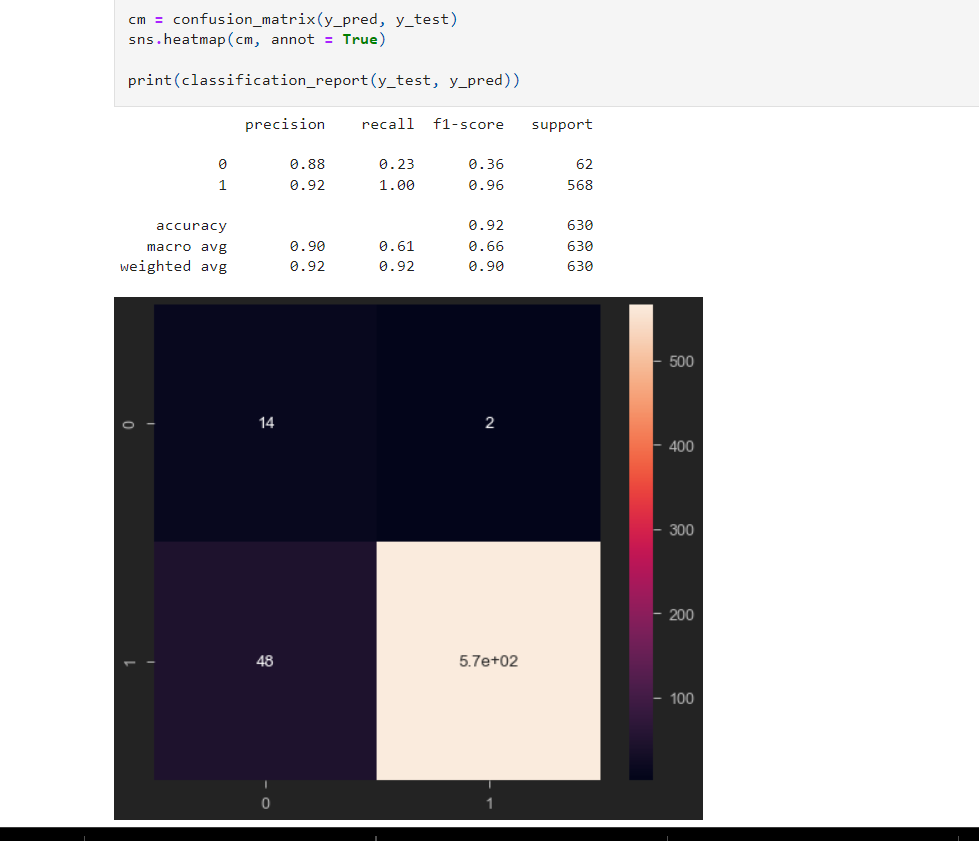
Task: Click the heatmap colorbar gradient
Action: (x=640, y=540)
